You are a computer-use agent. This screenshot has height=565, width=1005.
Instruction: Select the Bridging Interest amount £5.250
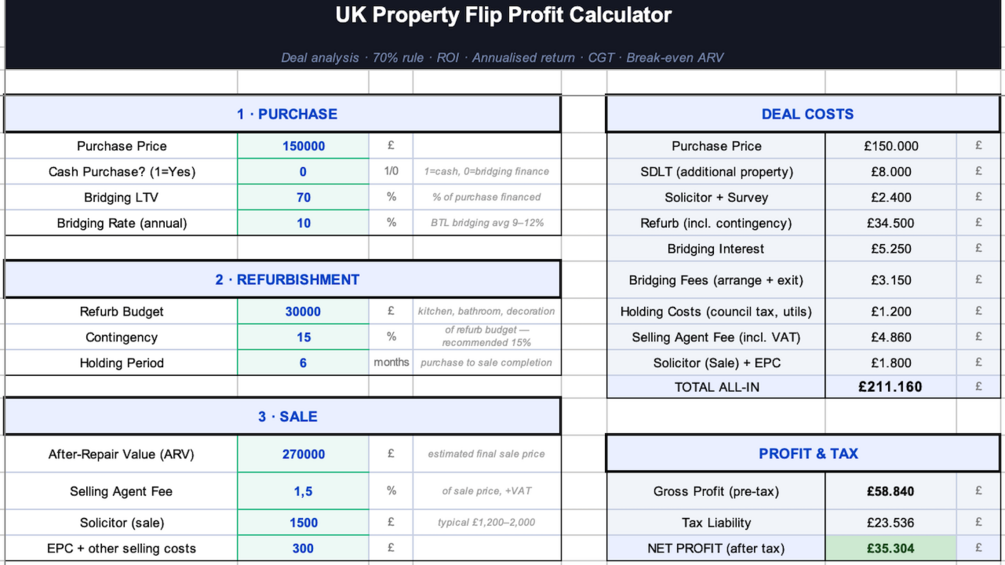click(x=890, y=249)
